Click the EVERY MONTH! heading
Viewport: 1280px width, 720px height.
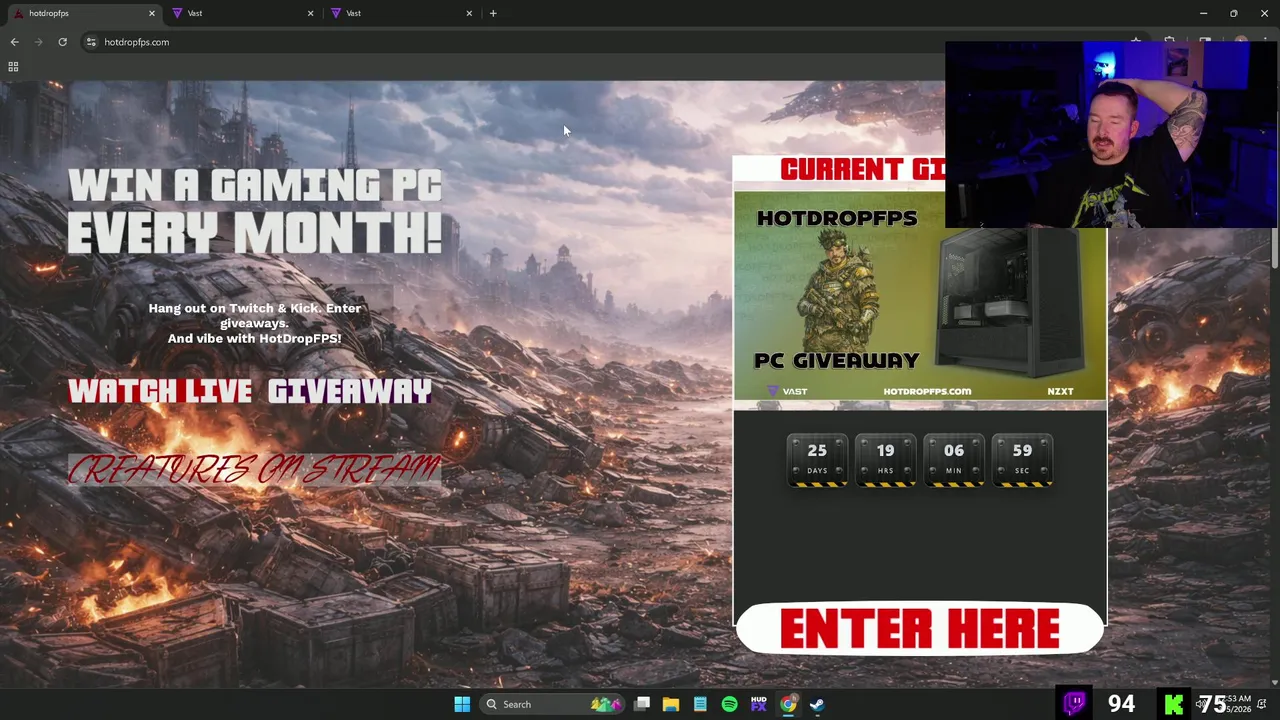pos(255,232)
